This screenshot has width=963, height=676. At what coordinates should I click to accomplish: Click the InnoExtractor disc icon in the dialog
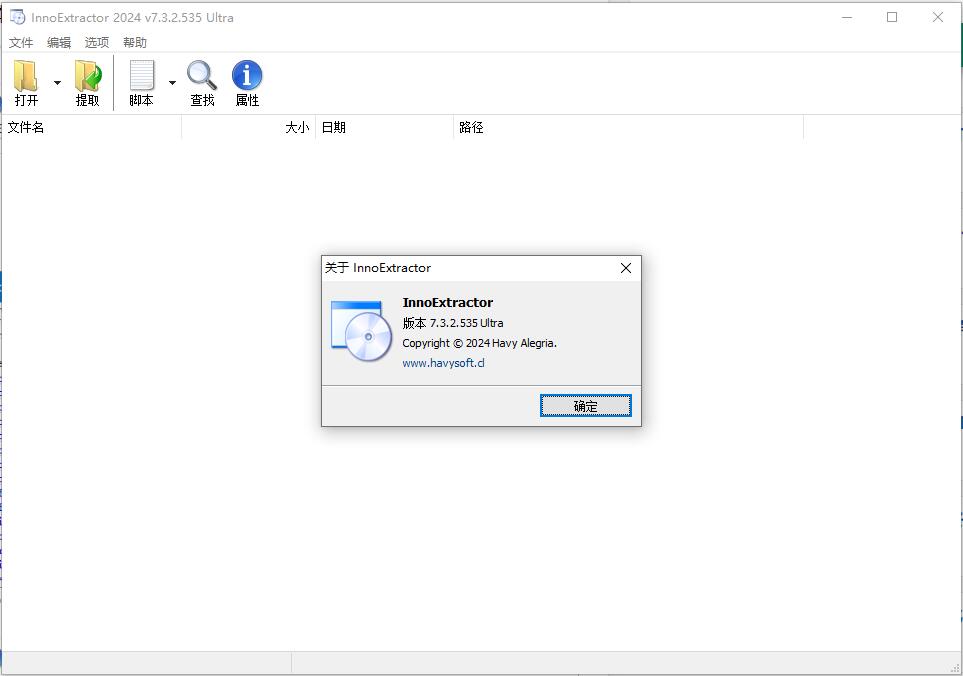(362, 331)
